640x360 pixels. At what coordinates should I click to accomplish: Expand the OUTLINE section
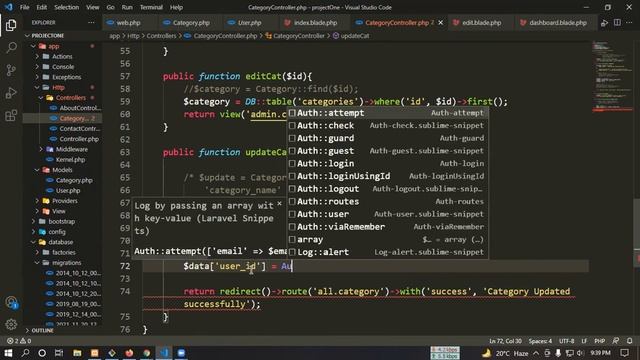point(42,330)
